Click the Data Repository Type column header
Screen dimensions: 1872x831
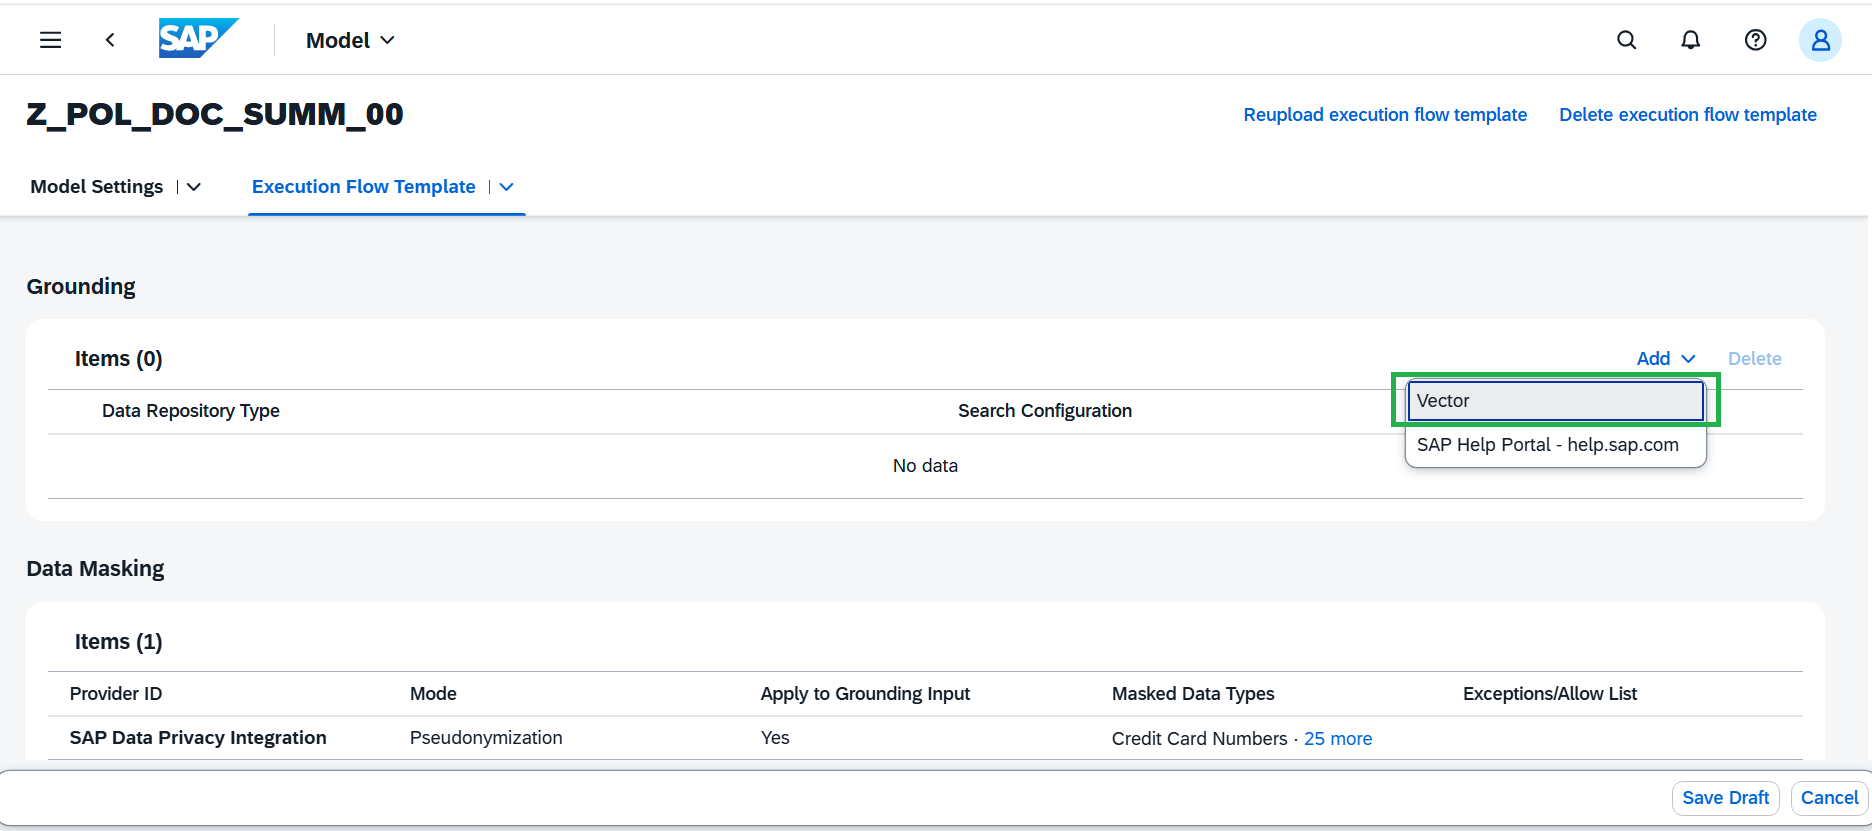click(191, 411)
